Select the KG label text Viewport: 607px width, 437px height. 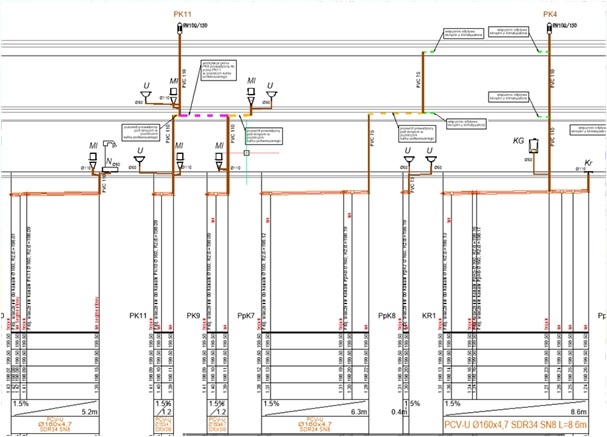tap(519, 142)
